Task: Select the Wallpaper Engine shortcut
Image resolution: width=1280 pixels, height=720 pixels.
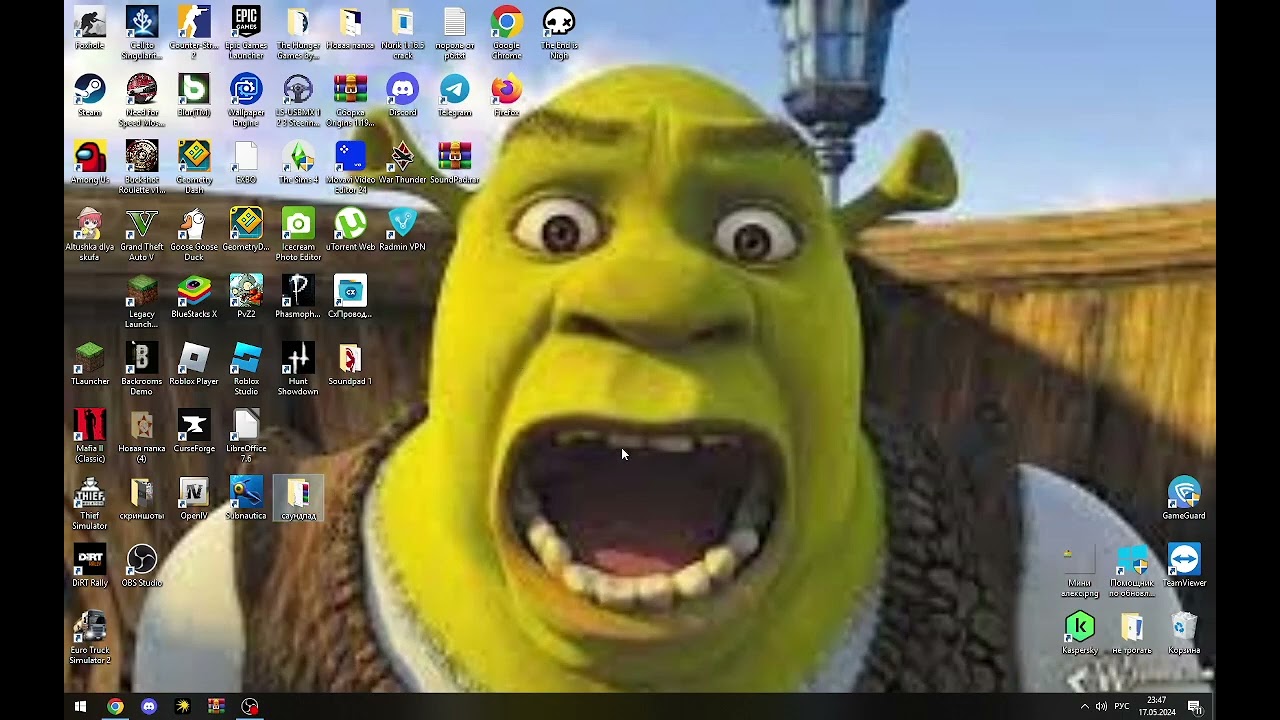Action: [x=246, y=101]
